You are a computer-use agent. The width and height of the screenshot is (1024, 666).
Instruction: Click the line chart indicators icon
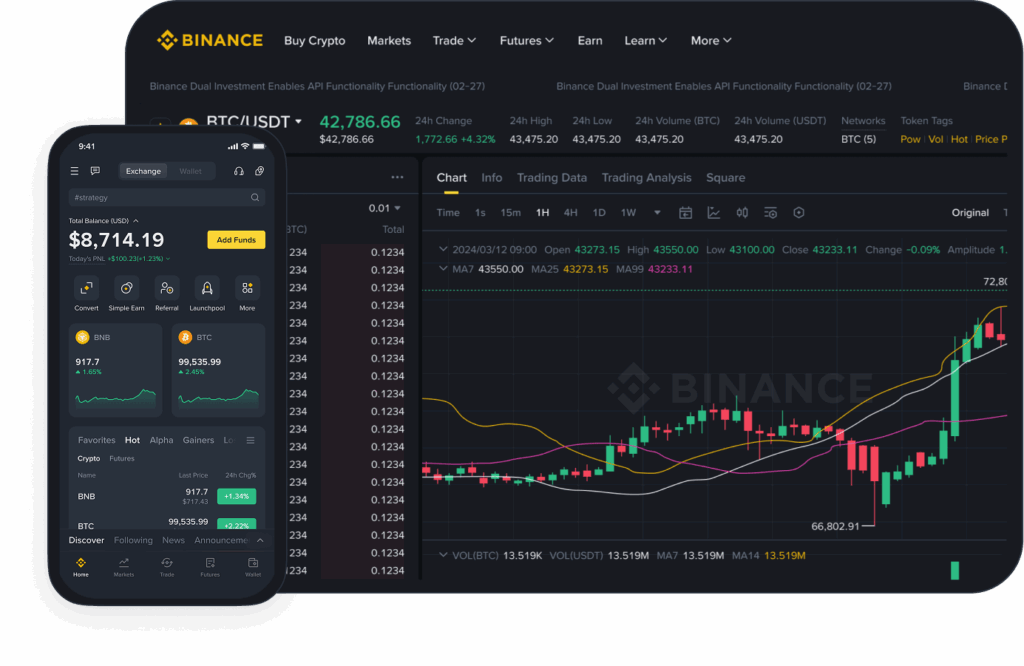(714, 213)
